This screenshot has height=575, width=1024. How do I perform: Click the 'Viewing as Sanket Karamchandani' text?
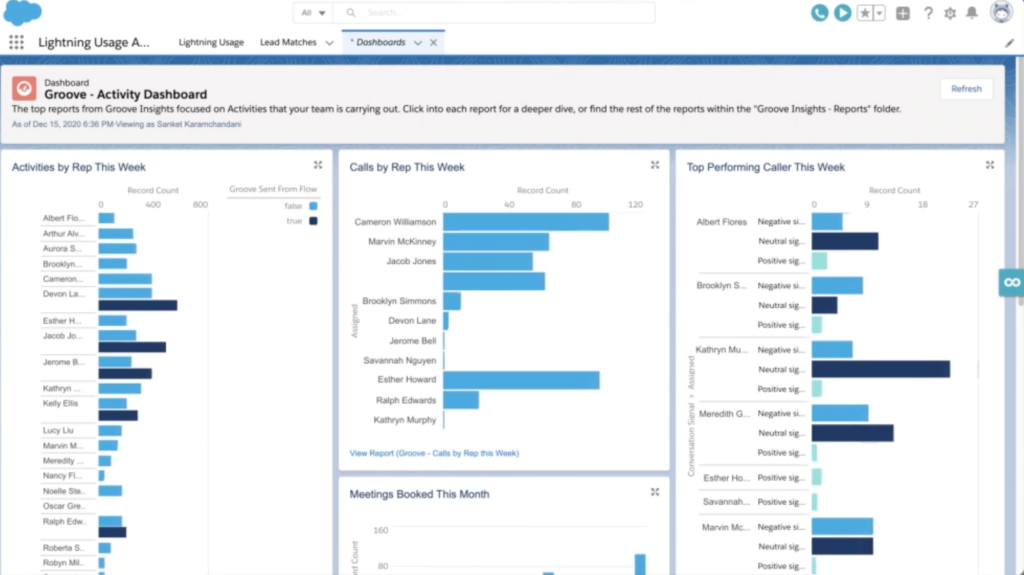[178, 124]
